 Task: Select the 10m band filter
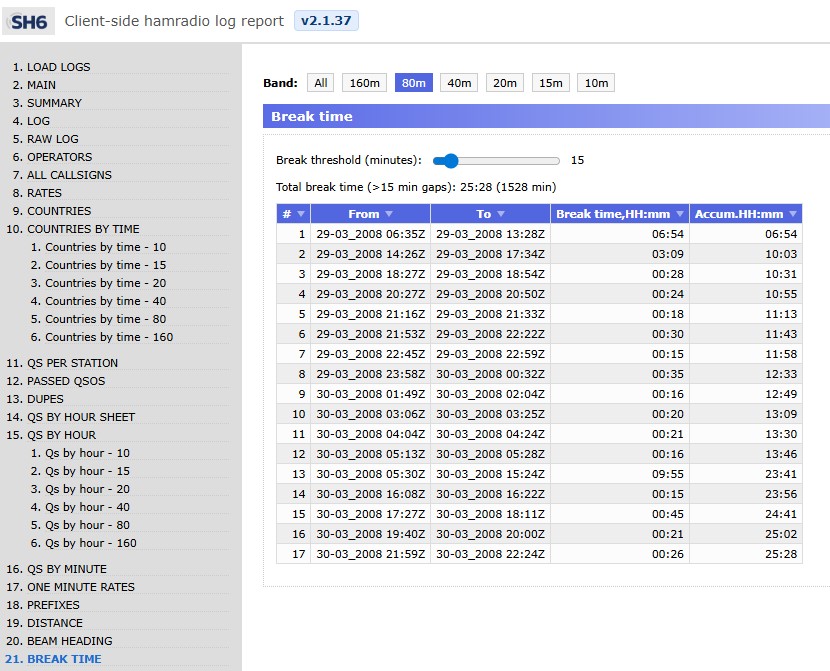[596, 83]
